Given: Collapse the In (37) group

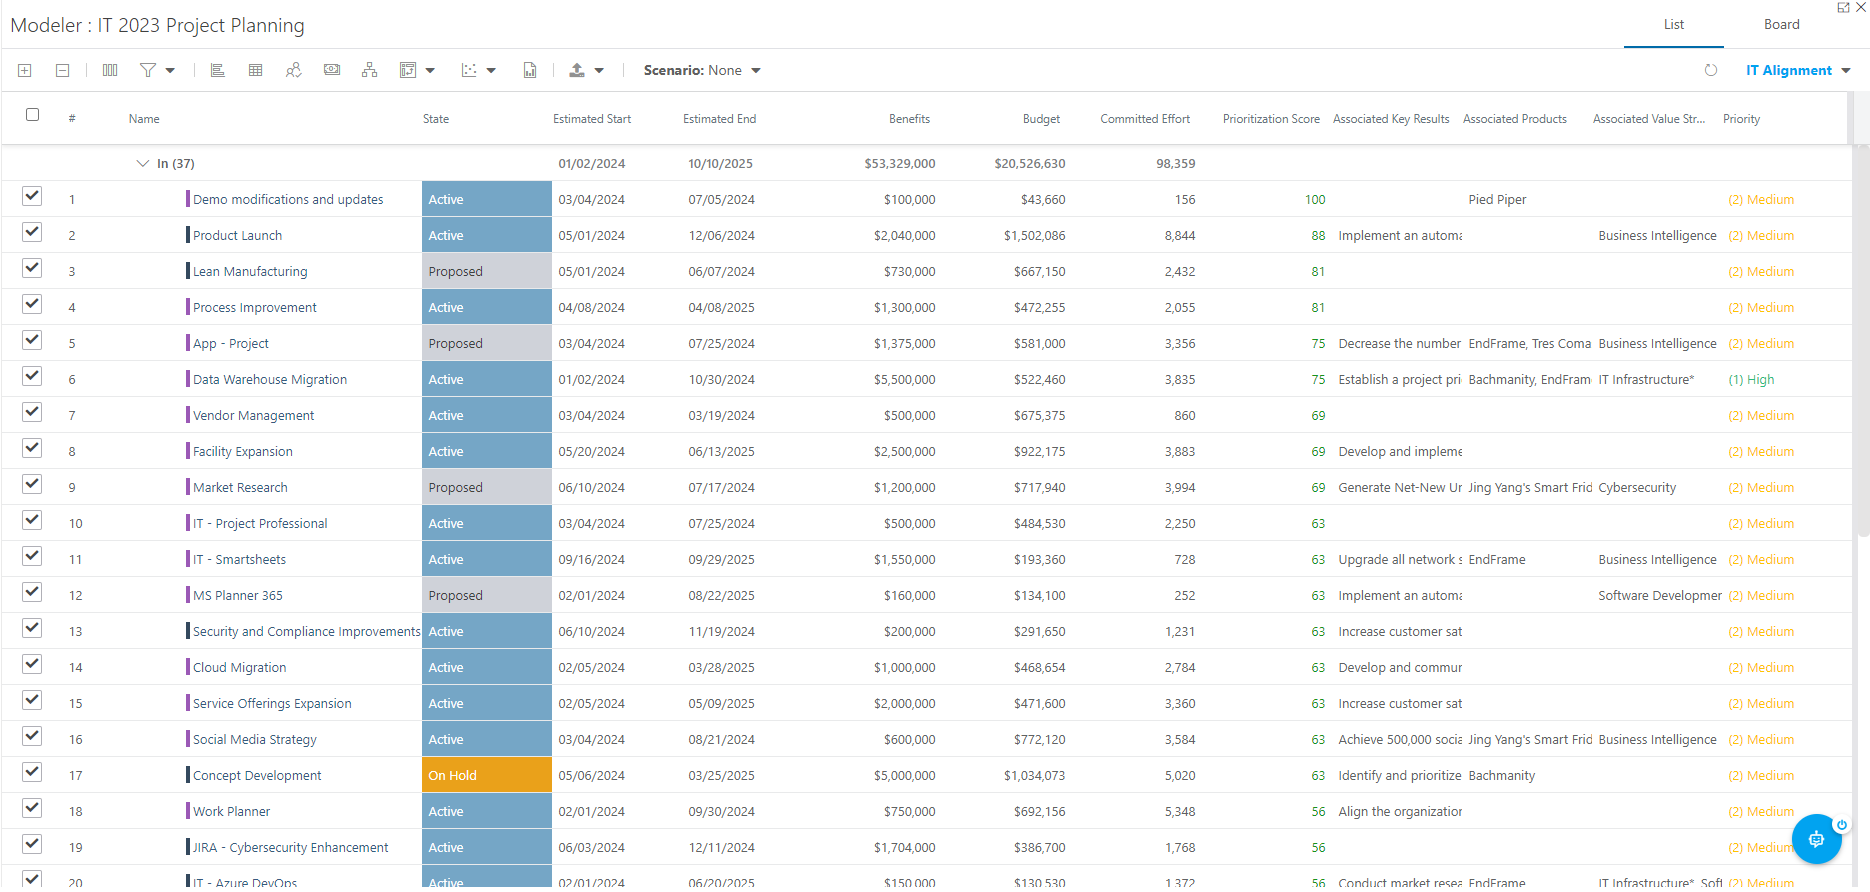Looking at the screenshot, I should click(x=142, y=163).
